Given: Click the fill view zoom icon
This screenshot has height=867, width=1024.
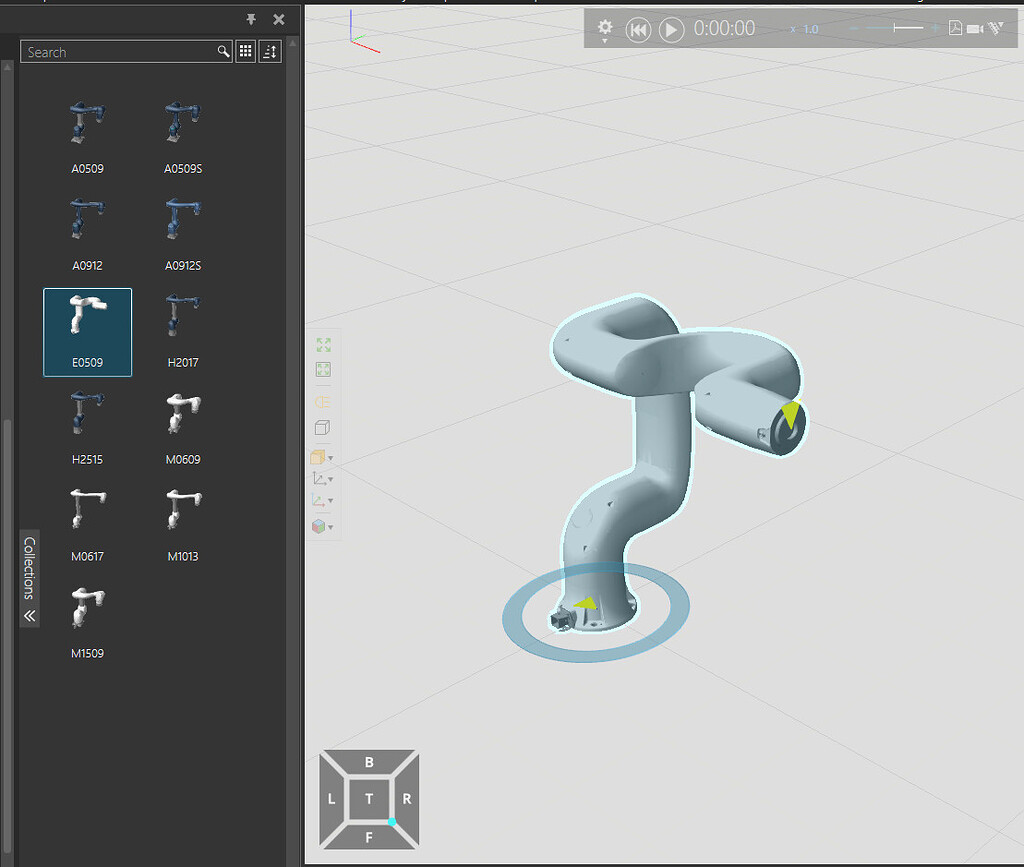Looking at the screenshot, I should pyautogui.click(x=323, y=345).
